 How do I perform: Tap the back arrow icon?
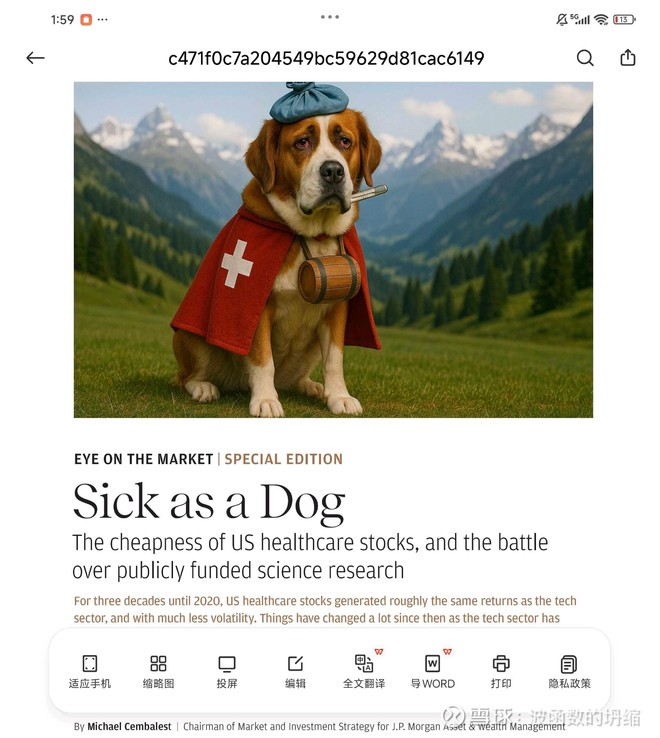pos(35,58)
